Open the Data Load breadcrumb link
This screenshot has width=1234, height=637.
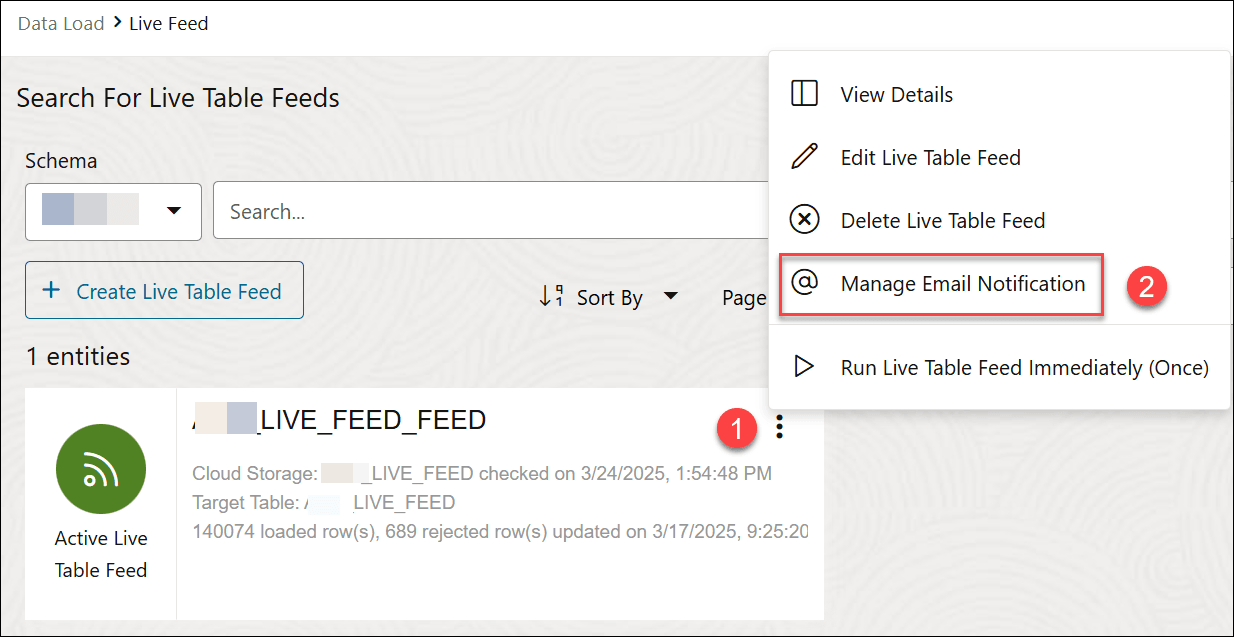pos(61,22)
